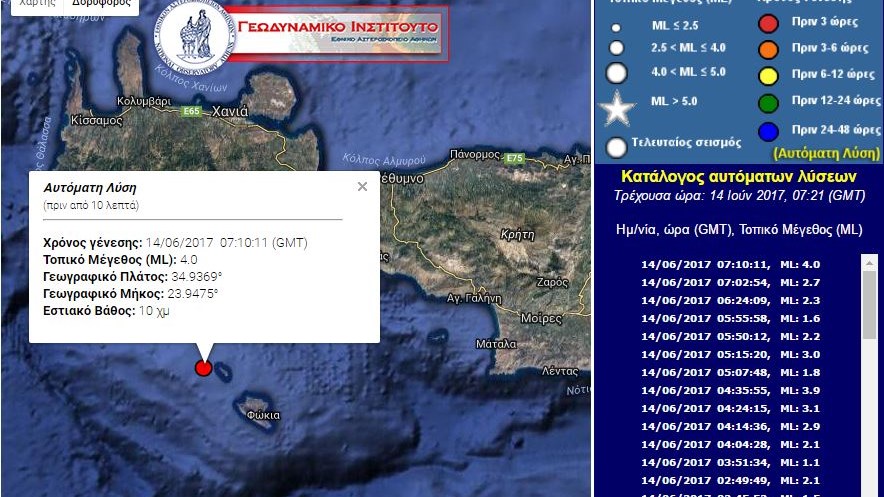Click the Λέντας label on map
Screen dimensions: 884x497
click(560, 371)
